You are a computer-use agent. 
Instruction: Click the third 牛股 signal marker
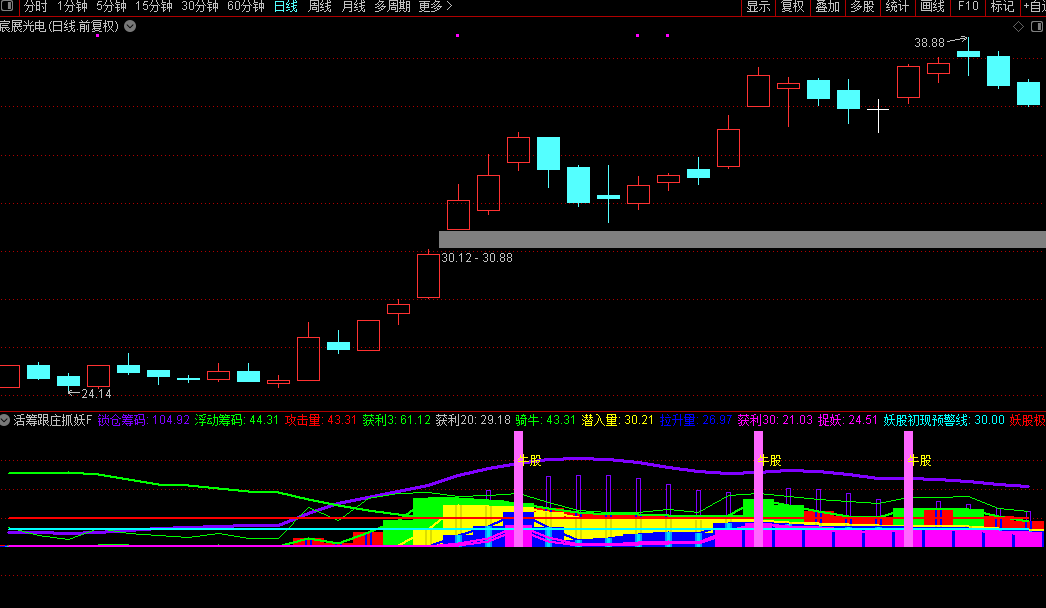(x=919, y=461)
